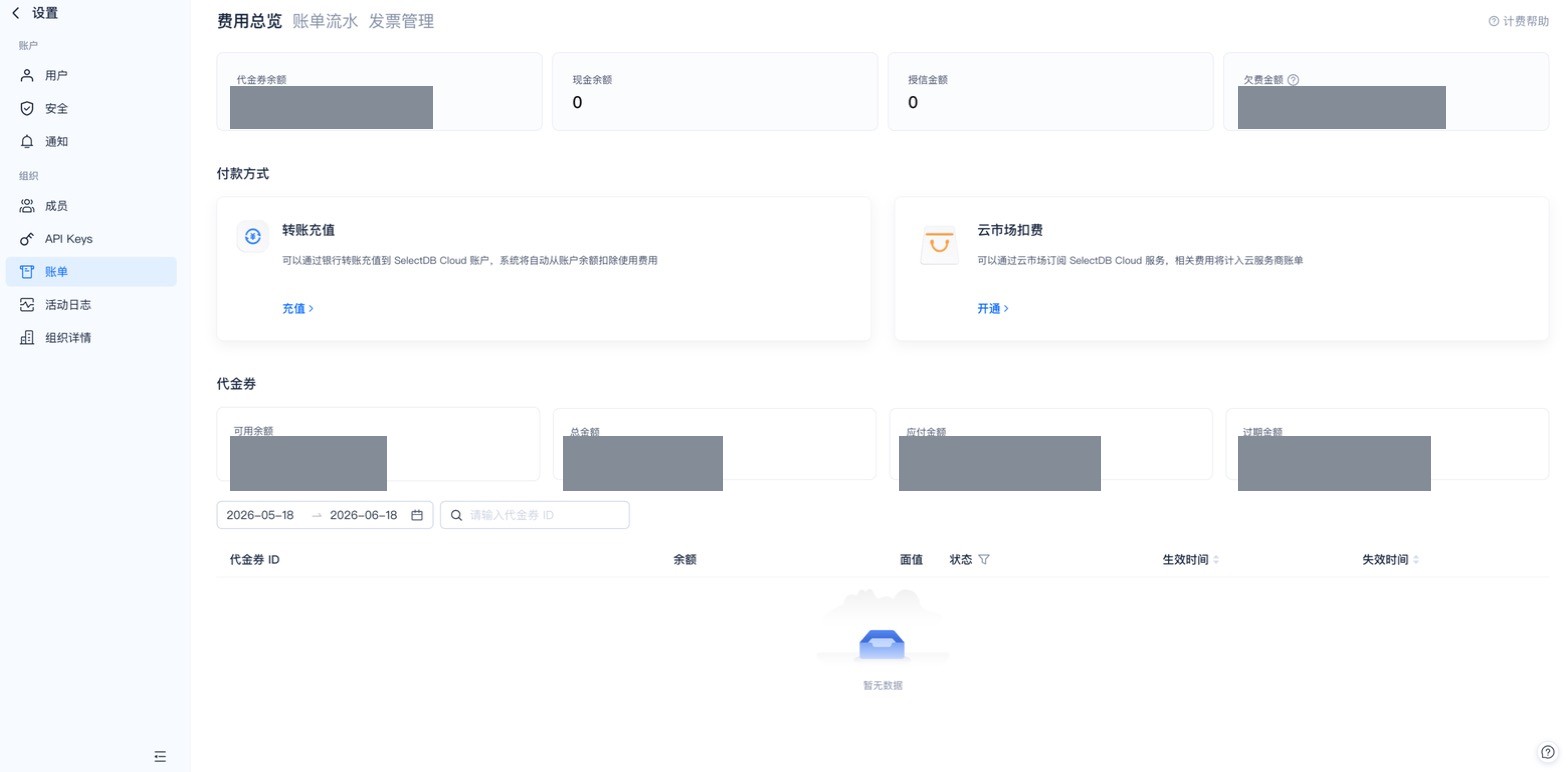
Task: Click the 面值 column header
Action: pos(911,560)
